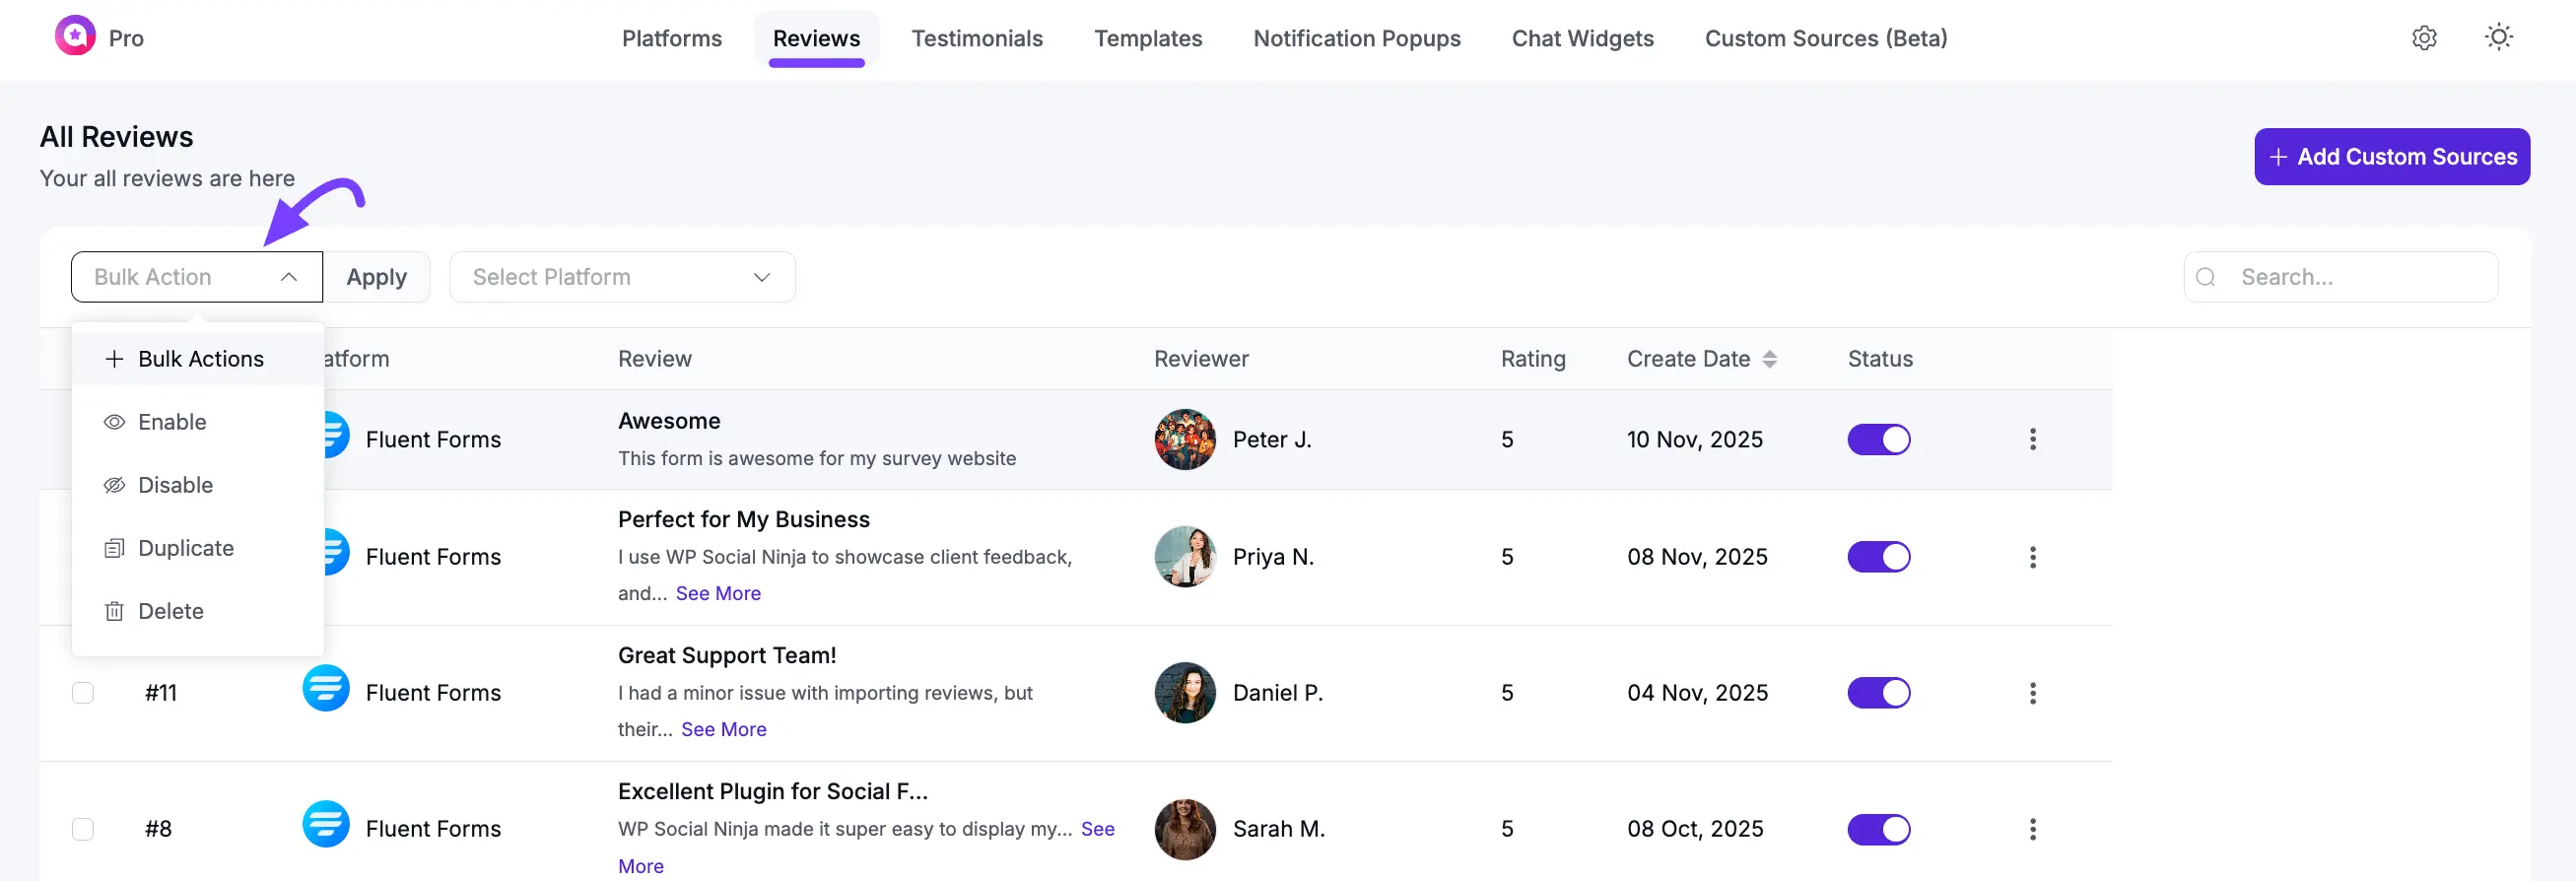Viewport: 2576px width, 881px height.
Task: Focus the Search input field
Action: [x=2340, y=277]
